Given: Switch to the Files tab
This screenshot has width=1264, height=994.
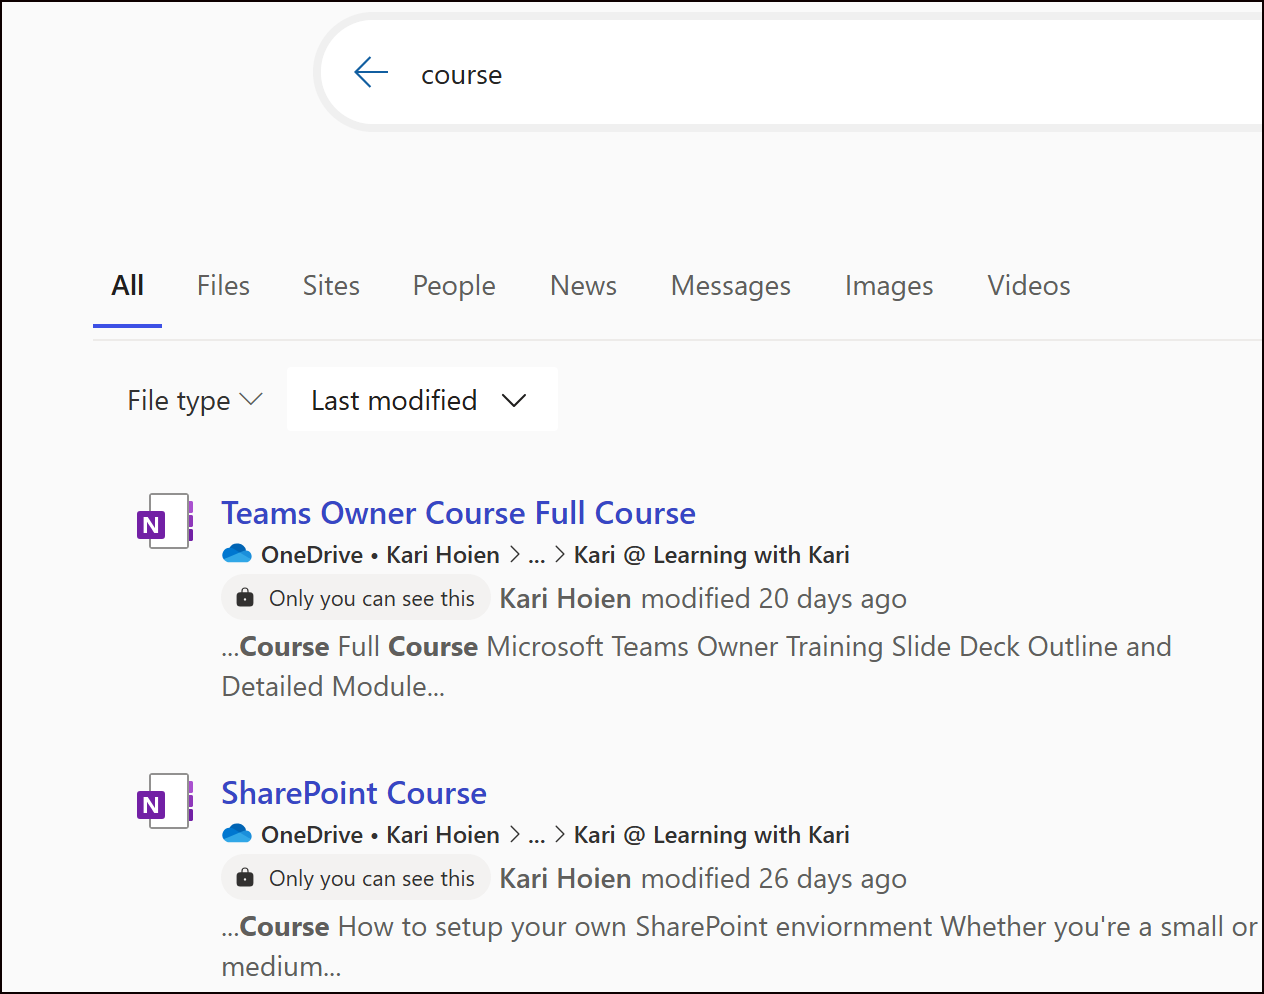Looking at the screenshot, I should click(x=223, y=286).
